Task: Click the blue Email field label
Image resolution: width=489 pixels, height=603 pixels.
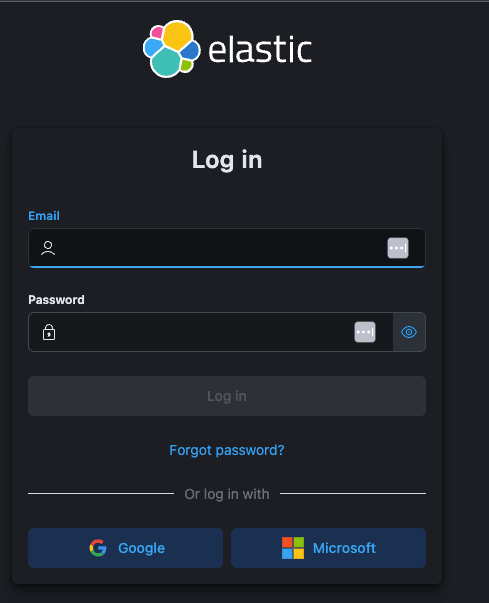Action: [x=44, y=216]
